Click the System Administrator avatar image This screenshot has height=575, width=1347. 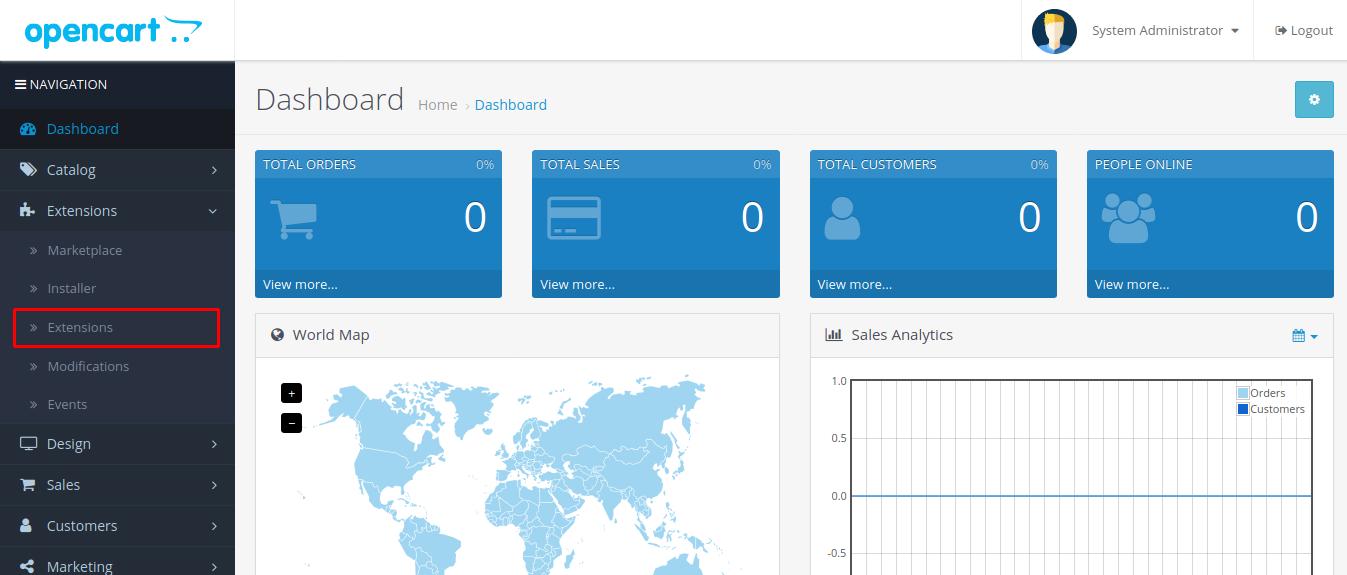(1054, 31)
